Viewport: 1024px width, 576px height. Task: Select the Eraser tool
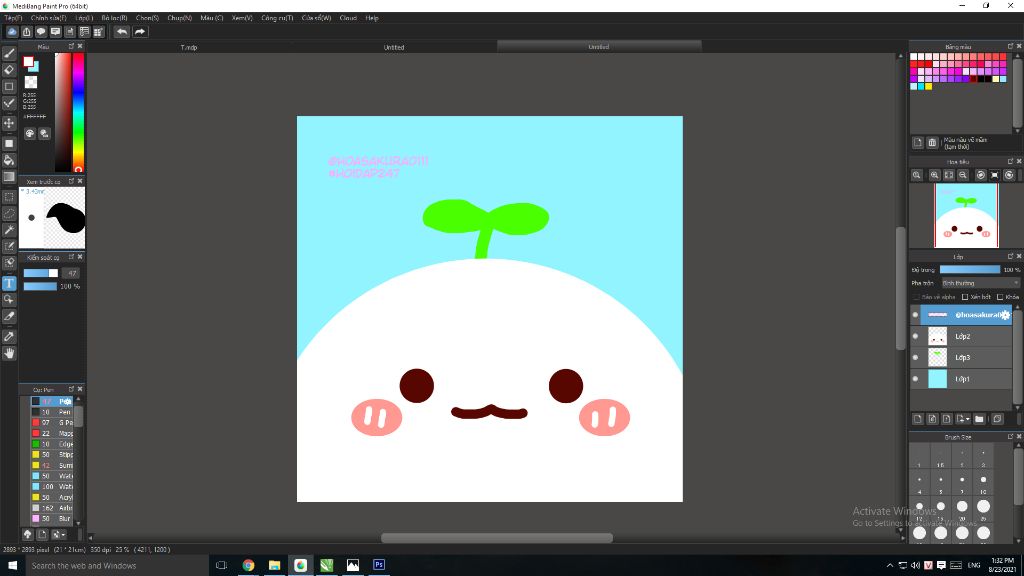[9, 69]
